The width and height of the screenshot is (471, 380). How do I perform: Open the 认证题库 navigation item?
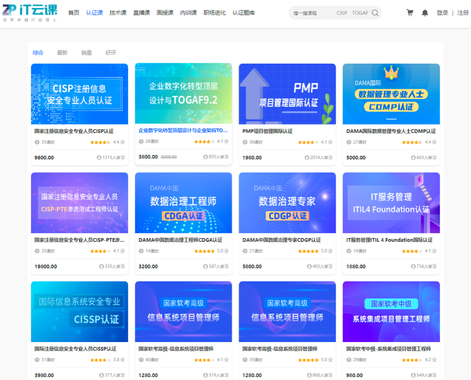click(244, 13)
